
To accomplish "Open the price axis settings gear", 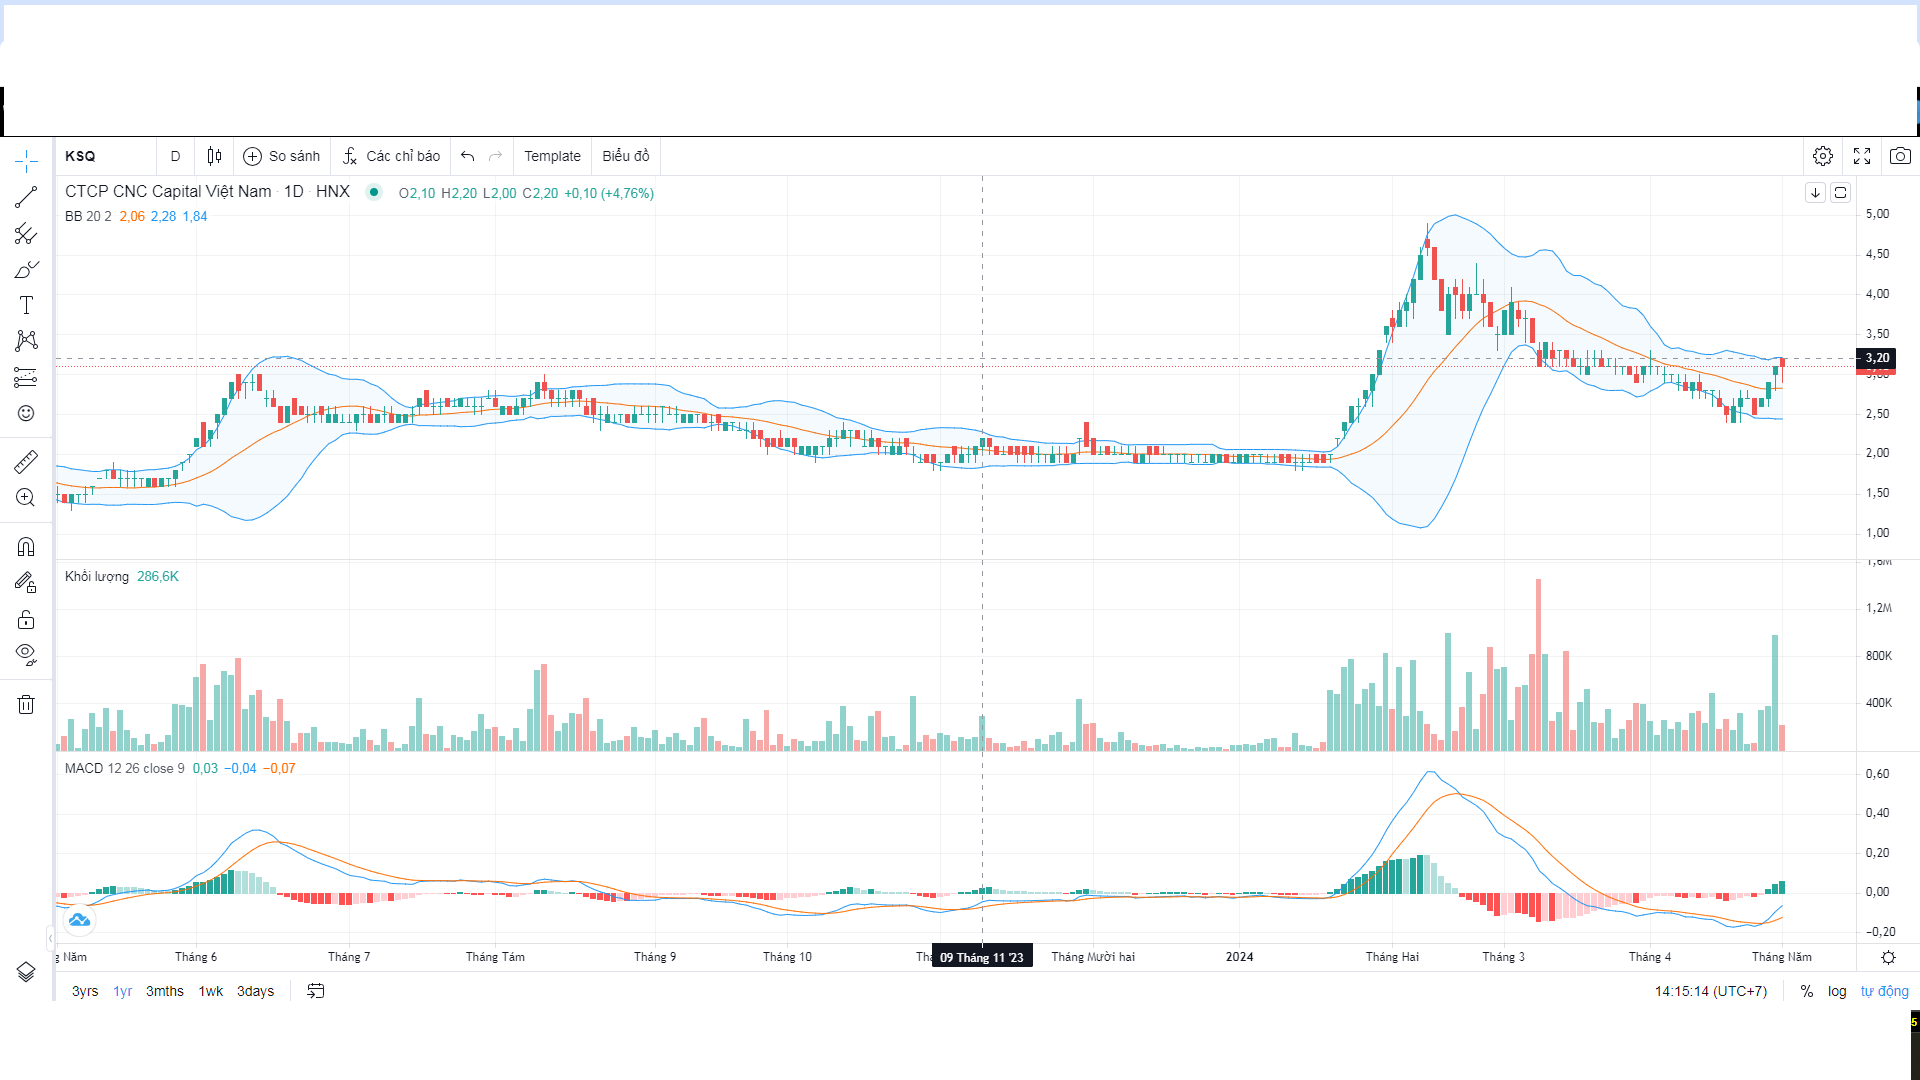I will pos(1888,957).
